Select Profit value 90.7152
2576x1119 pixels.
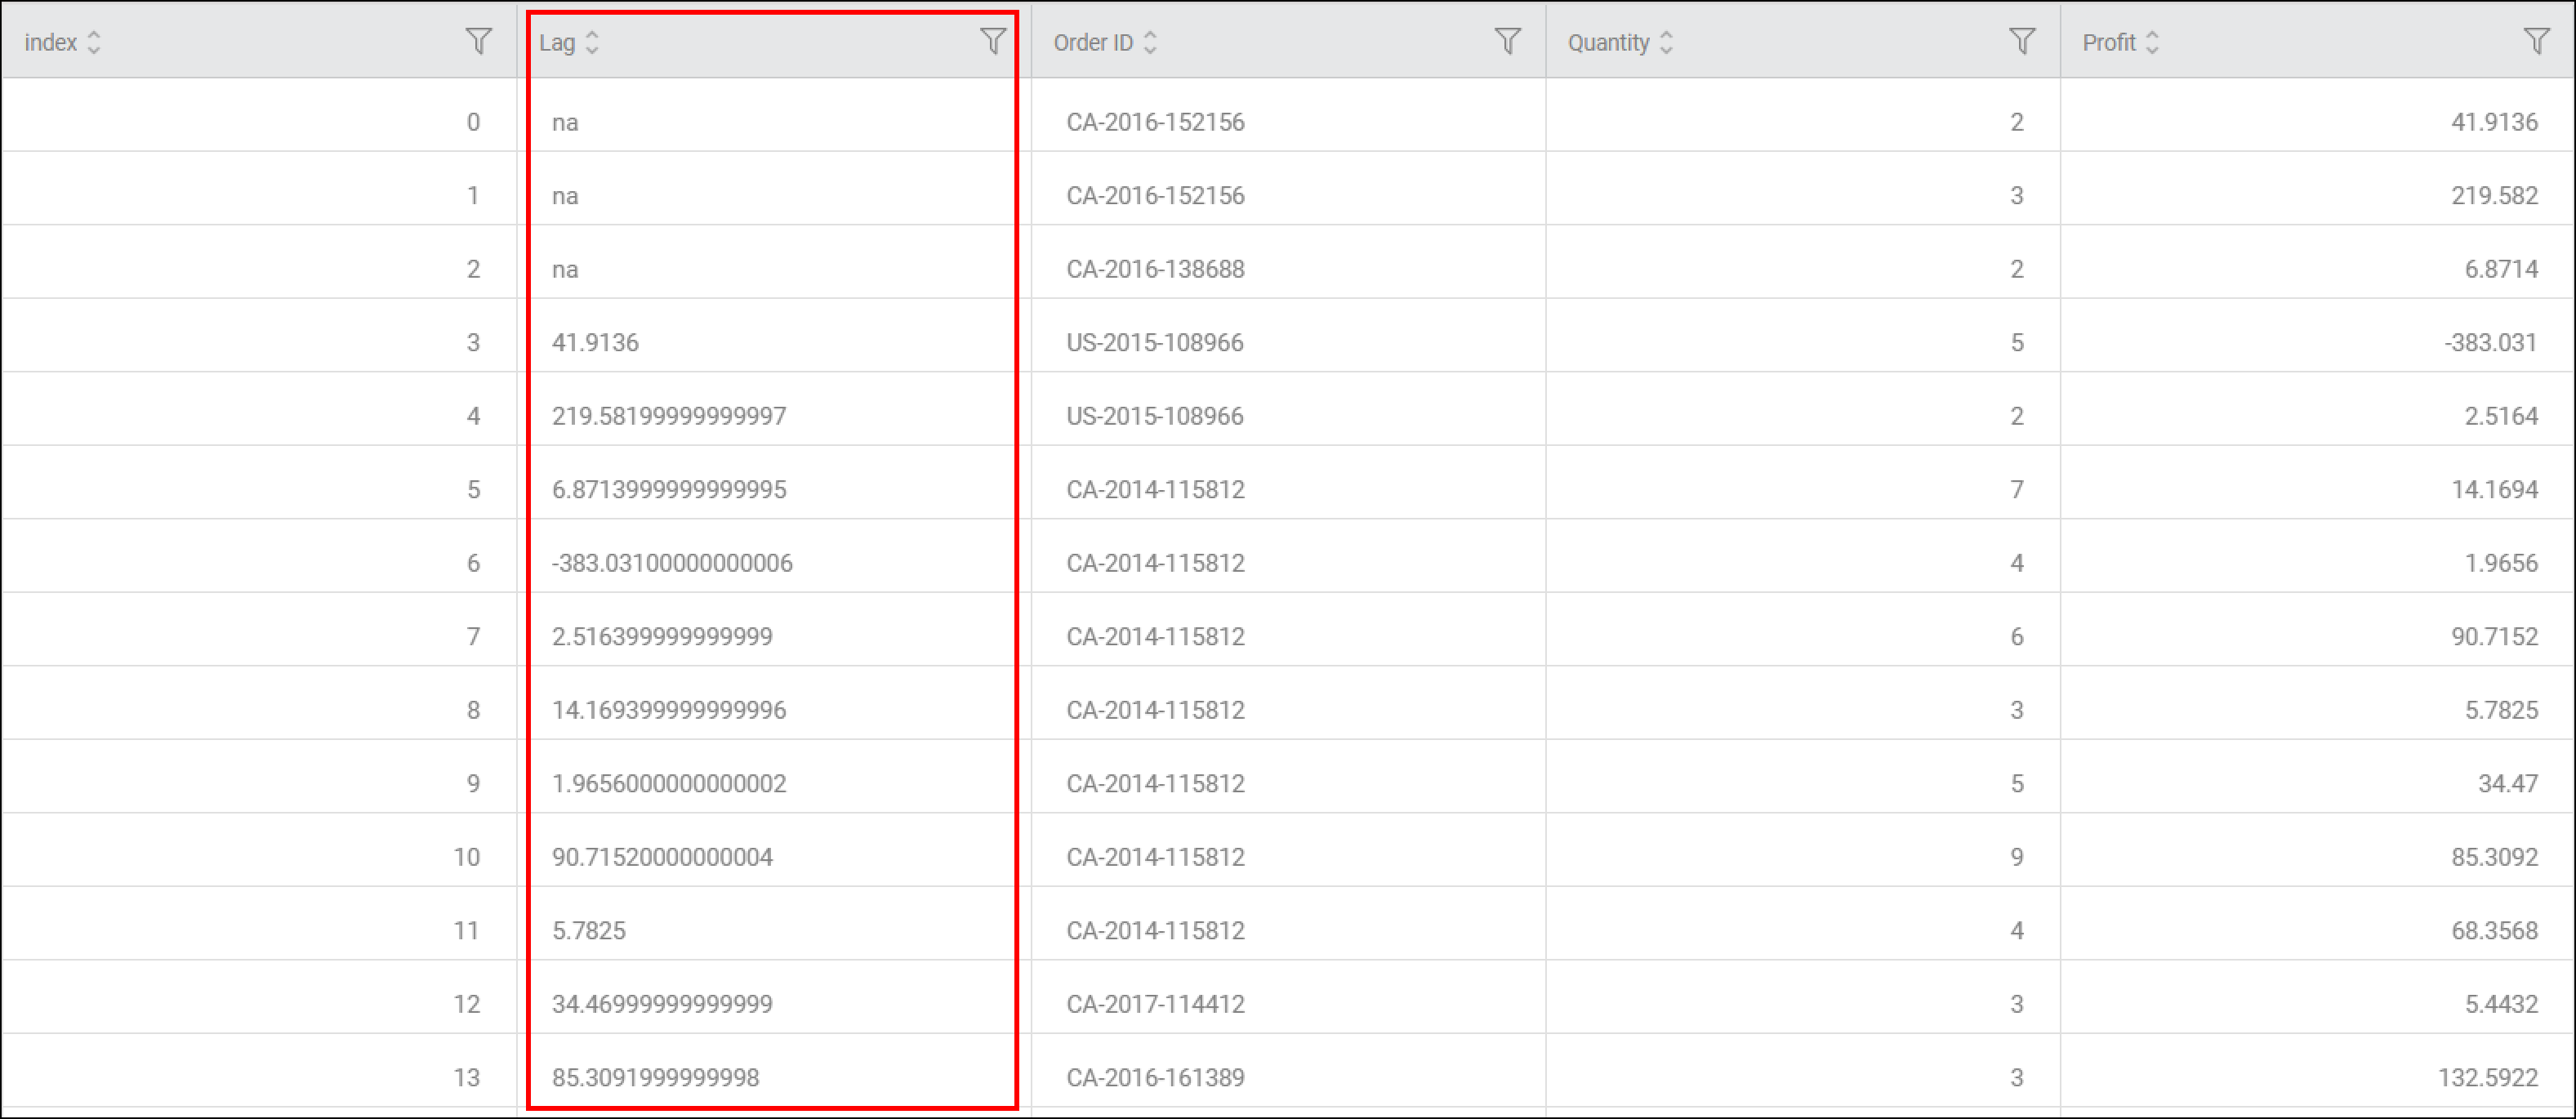click(2494, 636)
